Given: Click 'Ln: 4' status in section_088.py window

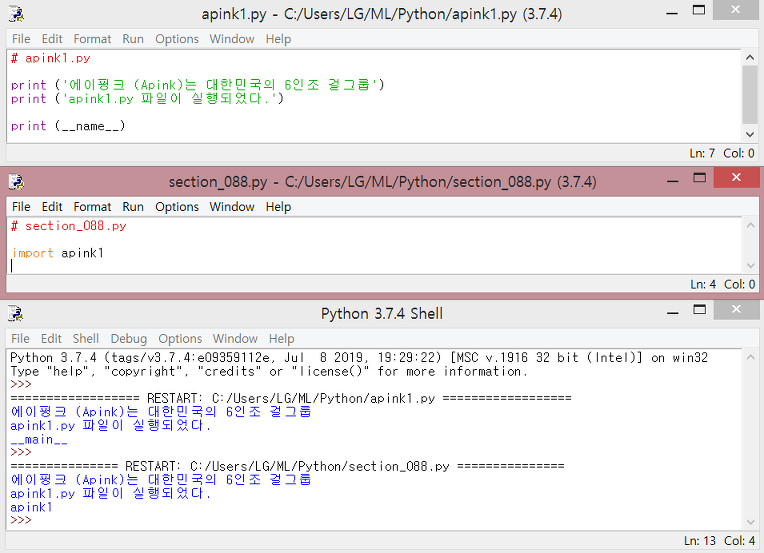Looking at the screenshot, I should [703, 284].
